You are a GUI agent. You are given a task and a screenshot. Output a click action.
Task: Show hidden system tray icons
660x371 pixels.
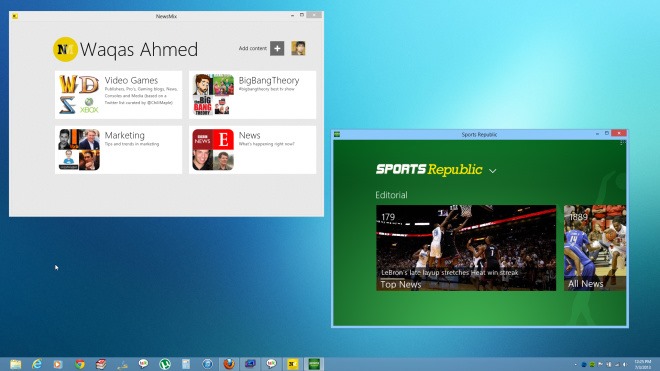[575, 365]
